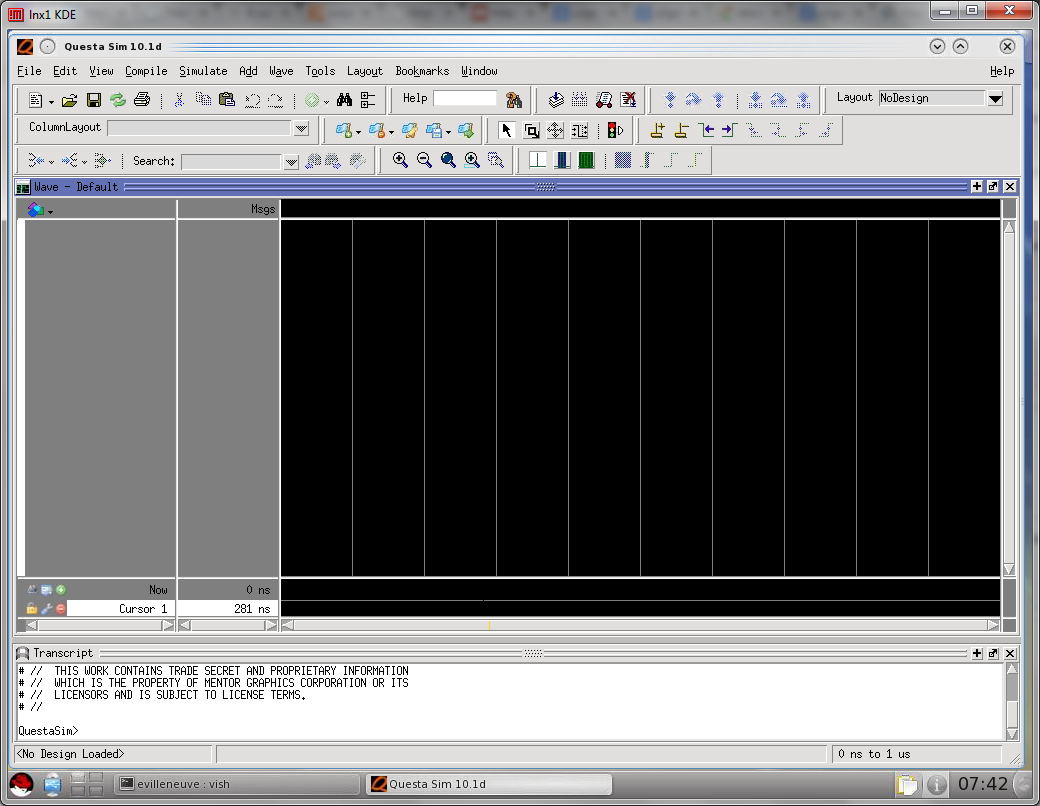Image resolution: width=1040 pixels, height=806 pixels.
Task: Click the Open folder icon
Action: coord(70,100)
